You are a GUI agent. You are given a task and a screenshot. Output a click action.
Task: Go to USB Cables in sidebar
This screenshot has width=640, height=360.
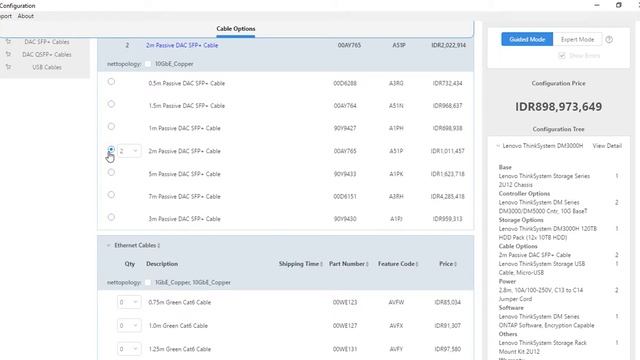[47, 67]
